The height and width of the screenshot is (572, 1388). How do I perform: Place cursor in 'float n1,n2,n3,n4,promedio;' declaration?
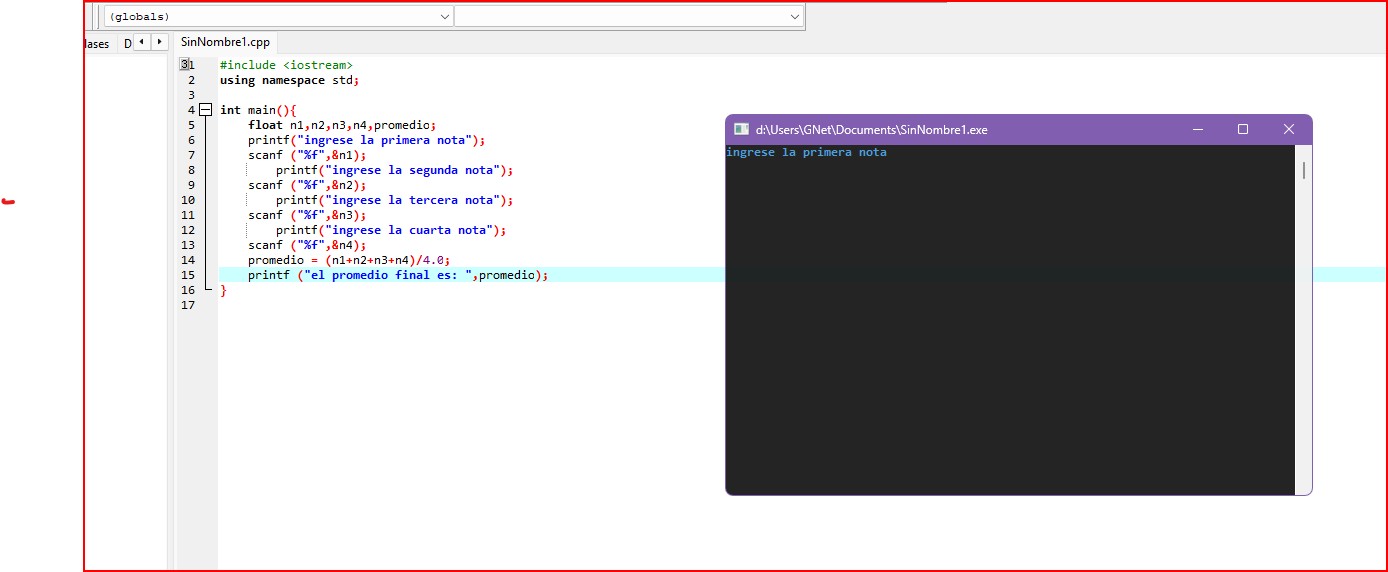point(342,125)
